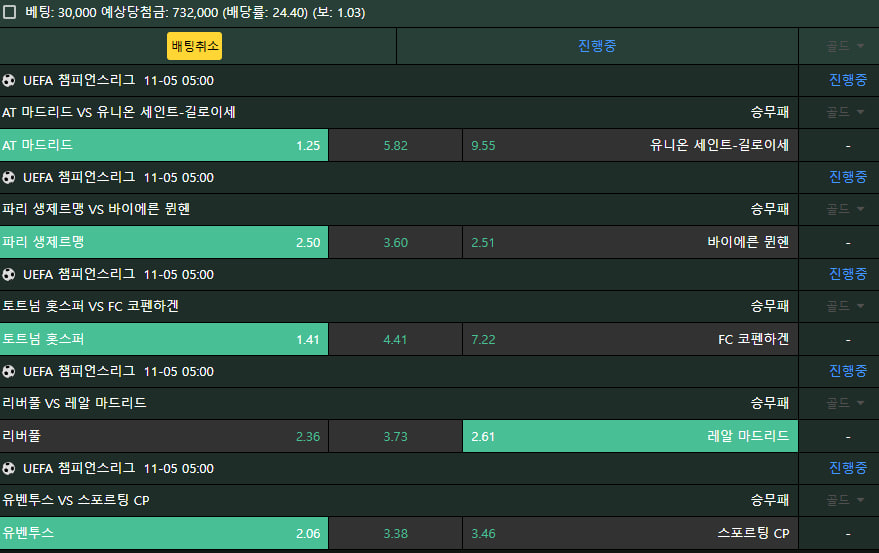Click 진행중 link for AT 마드리드 match row

[848, 80]
